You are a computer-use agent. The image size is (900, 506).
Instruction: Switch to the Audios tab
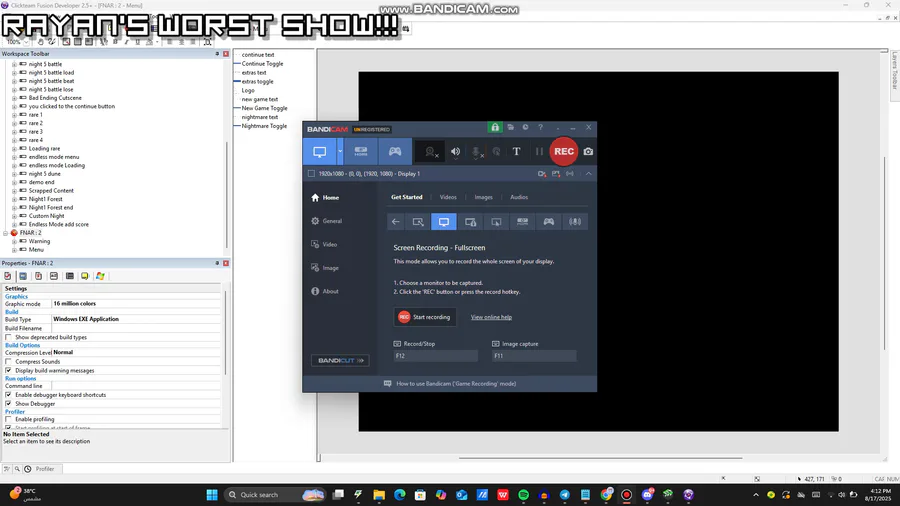[x=519, y=197]
